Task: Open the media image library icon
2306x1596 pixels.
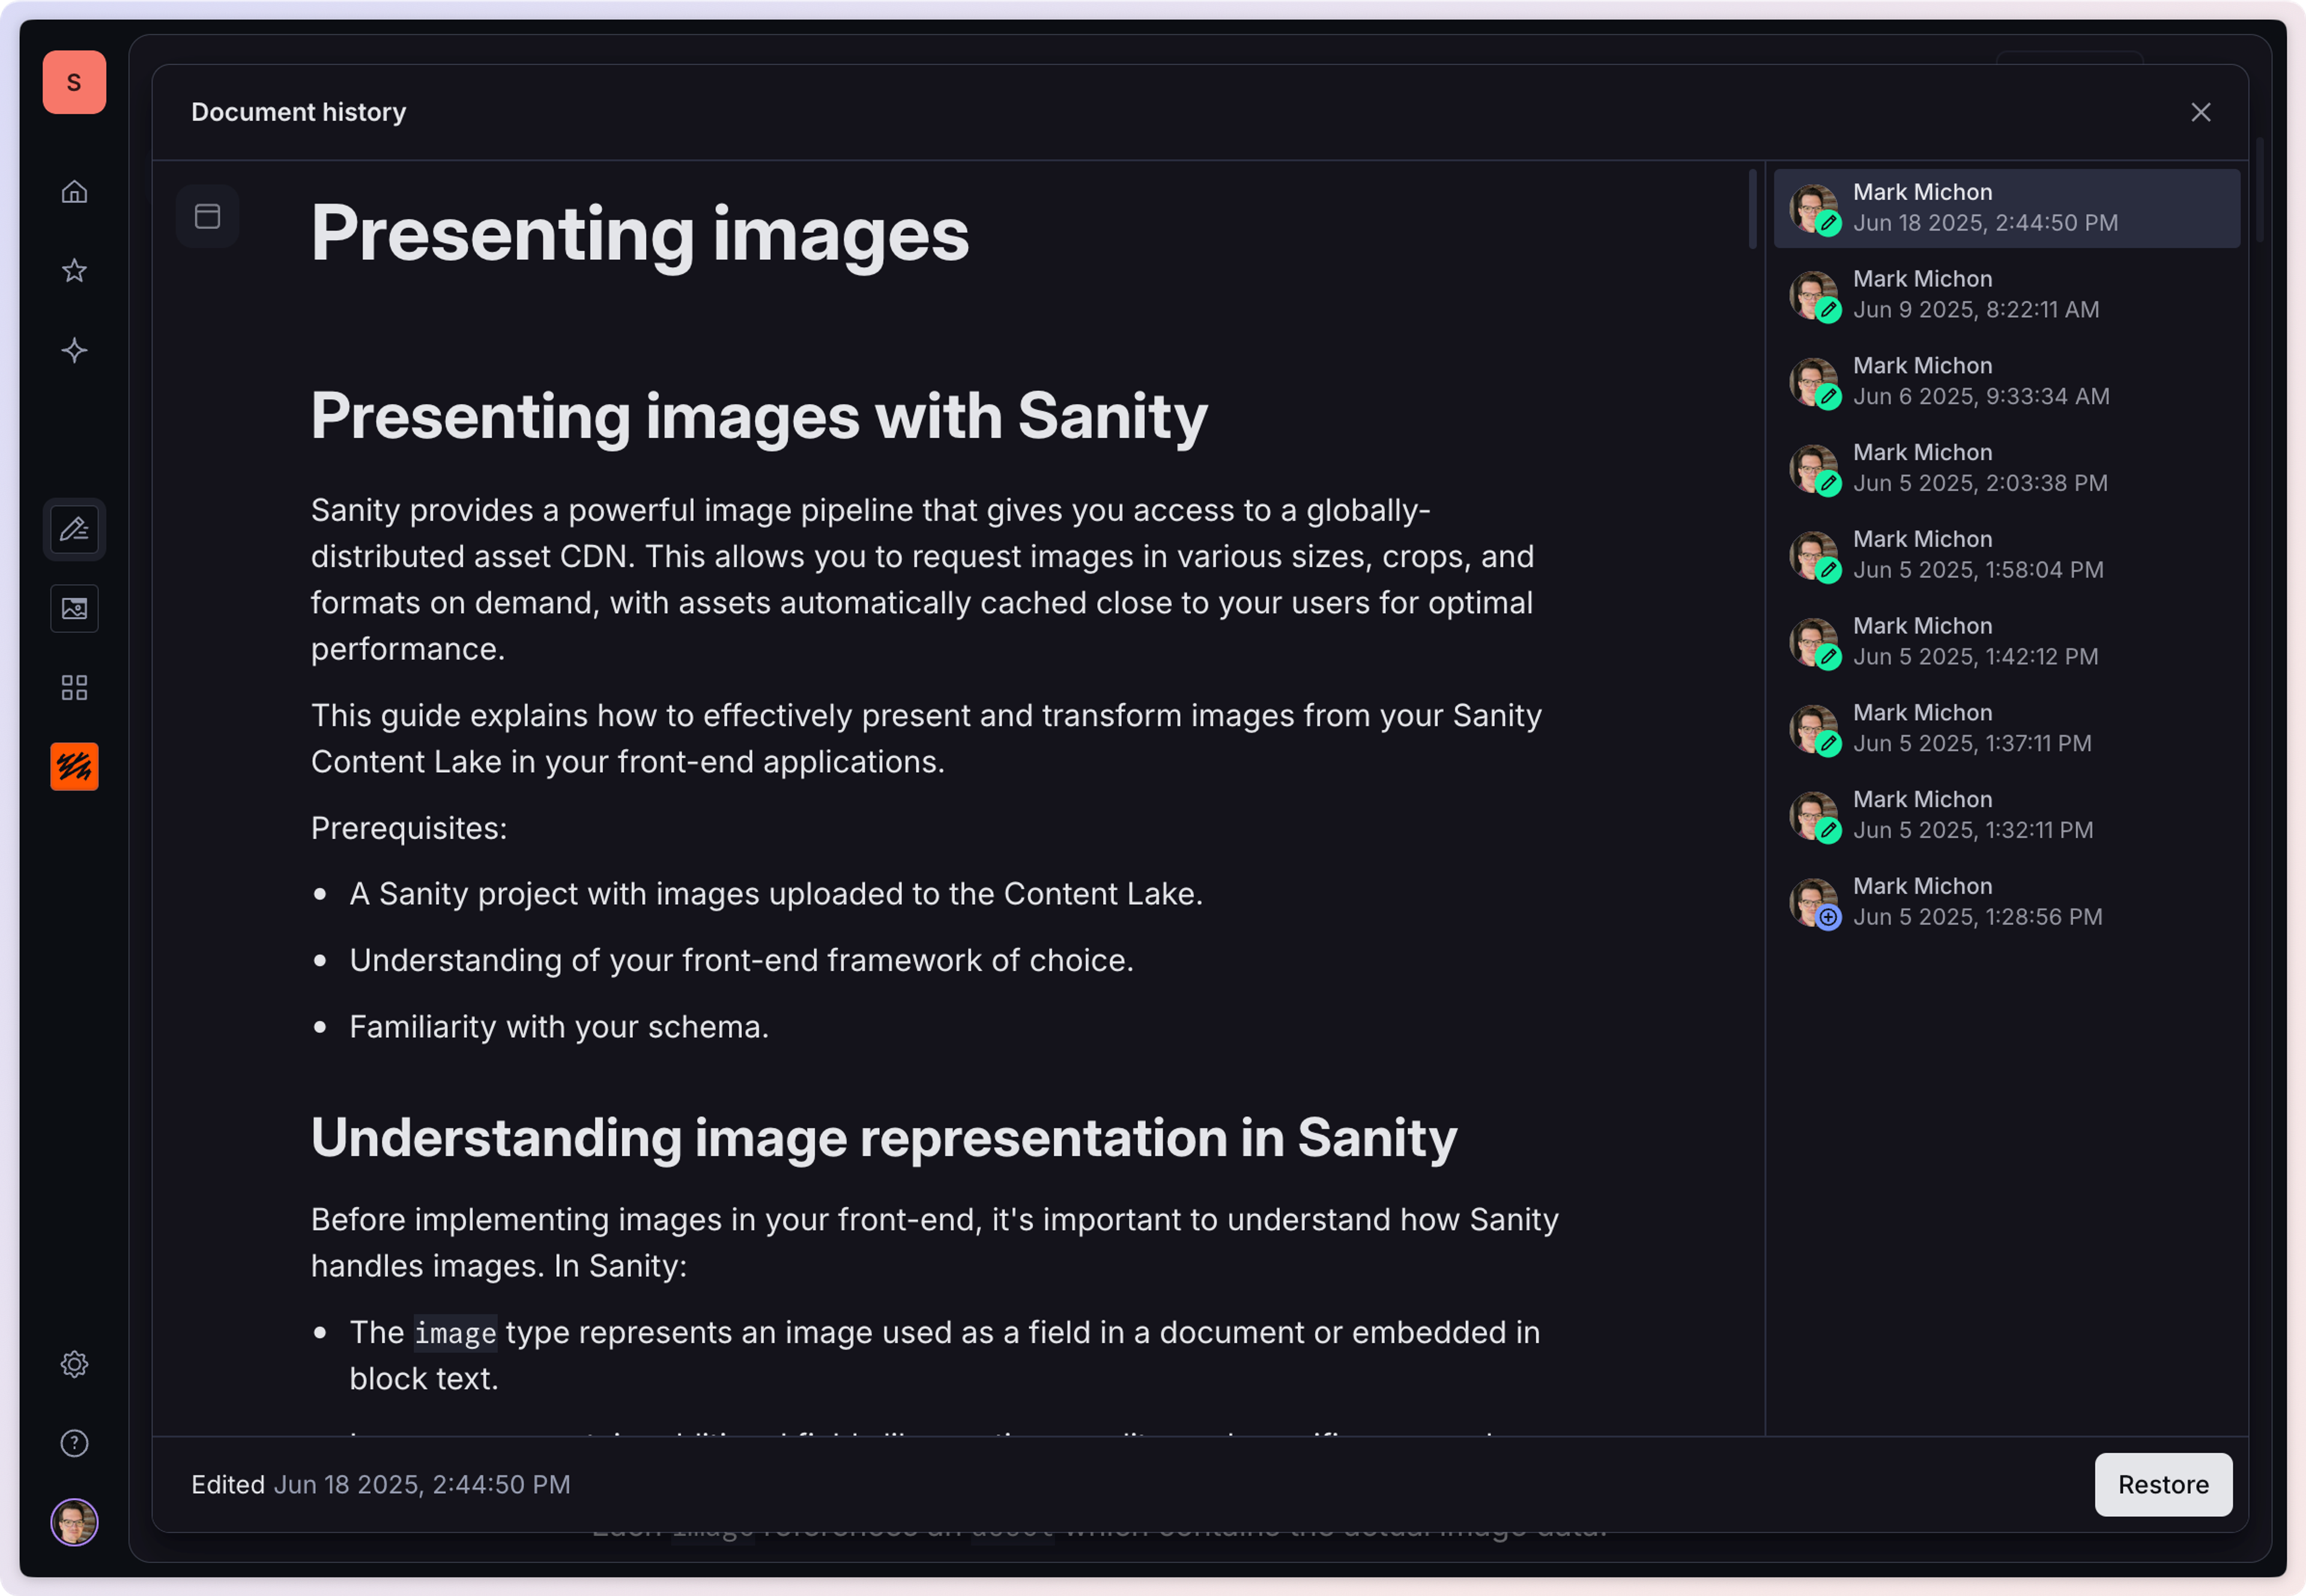Action: [x=74, y=608]
